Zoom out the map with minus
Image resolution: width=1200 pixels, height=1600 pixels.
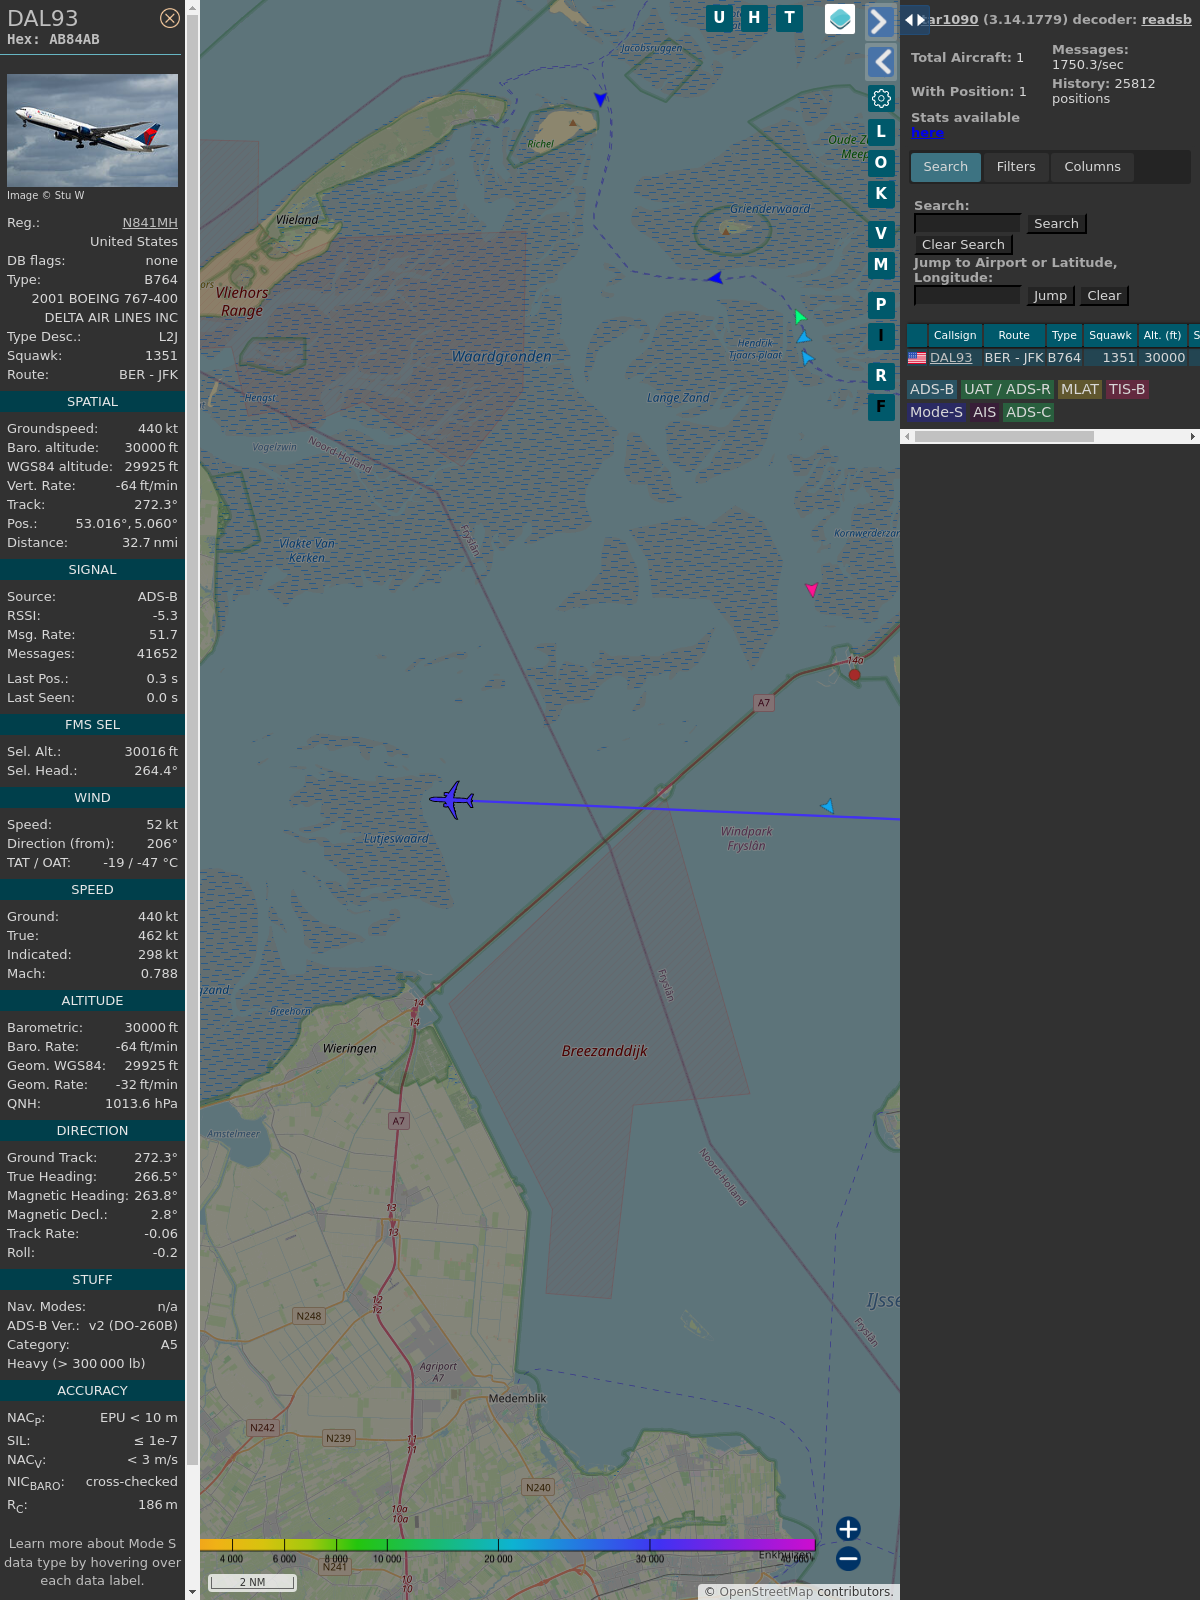coord(848,1558)
